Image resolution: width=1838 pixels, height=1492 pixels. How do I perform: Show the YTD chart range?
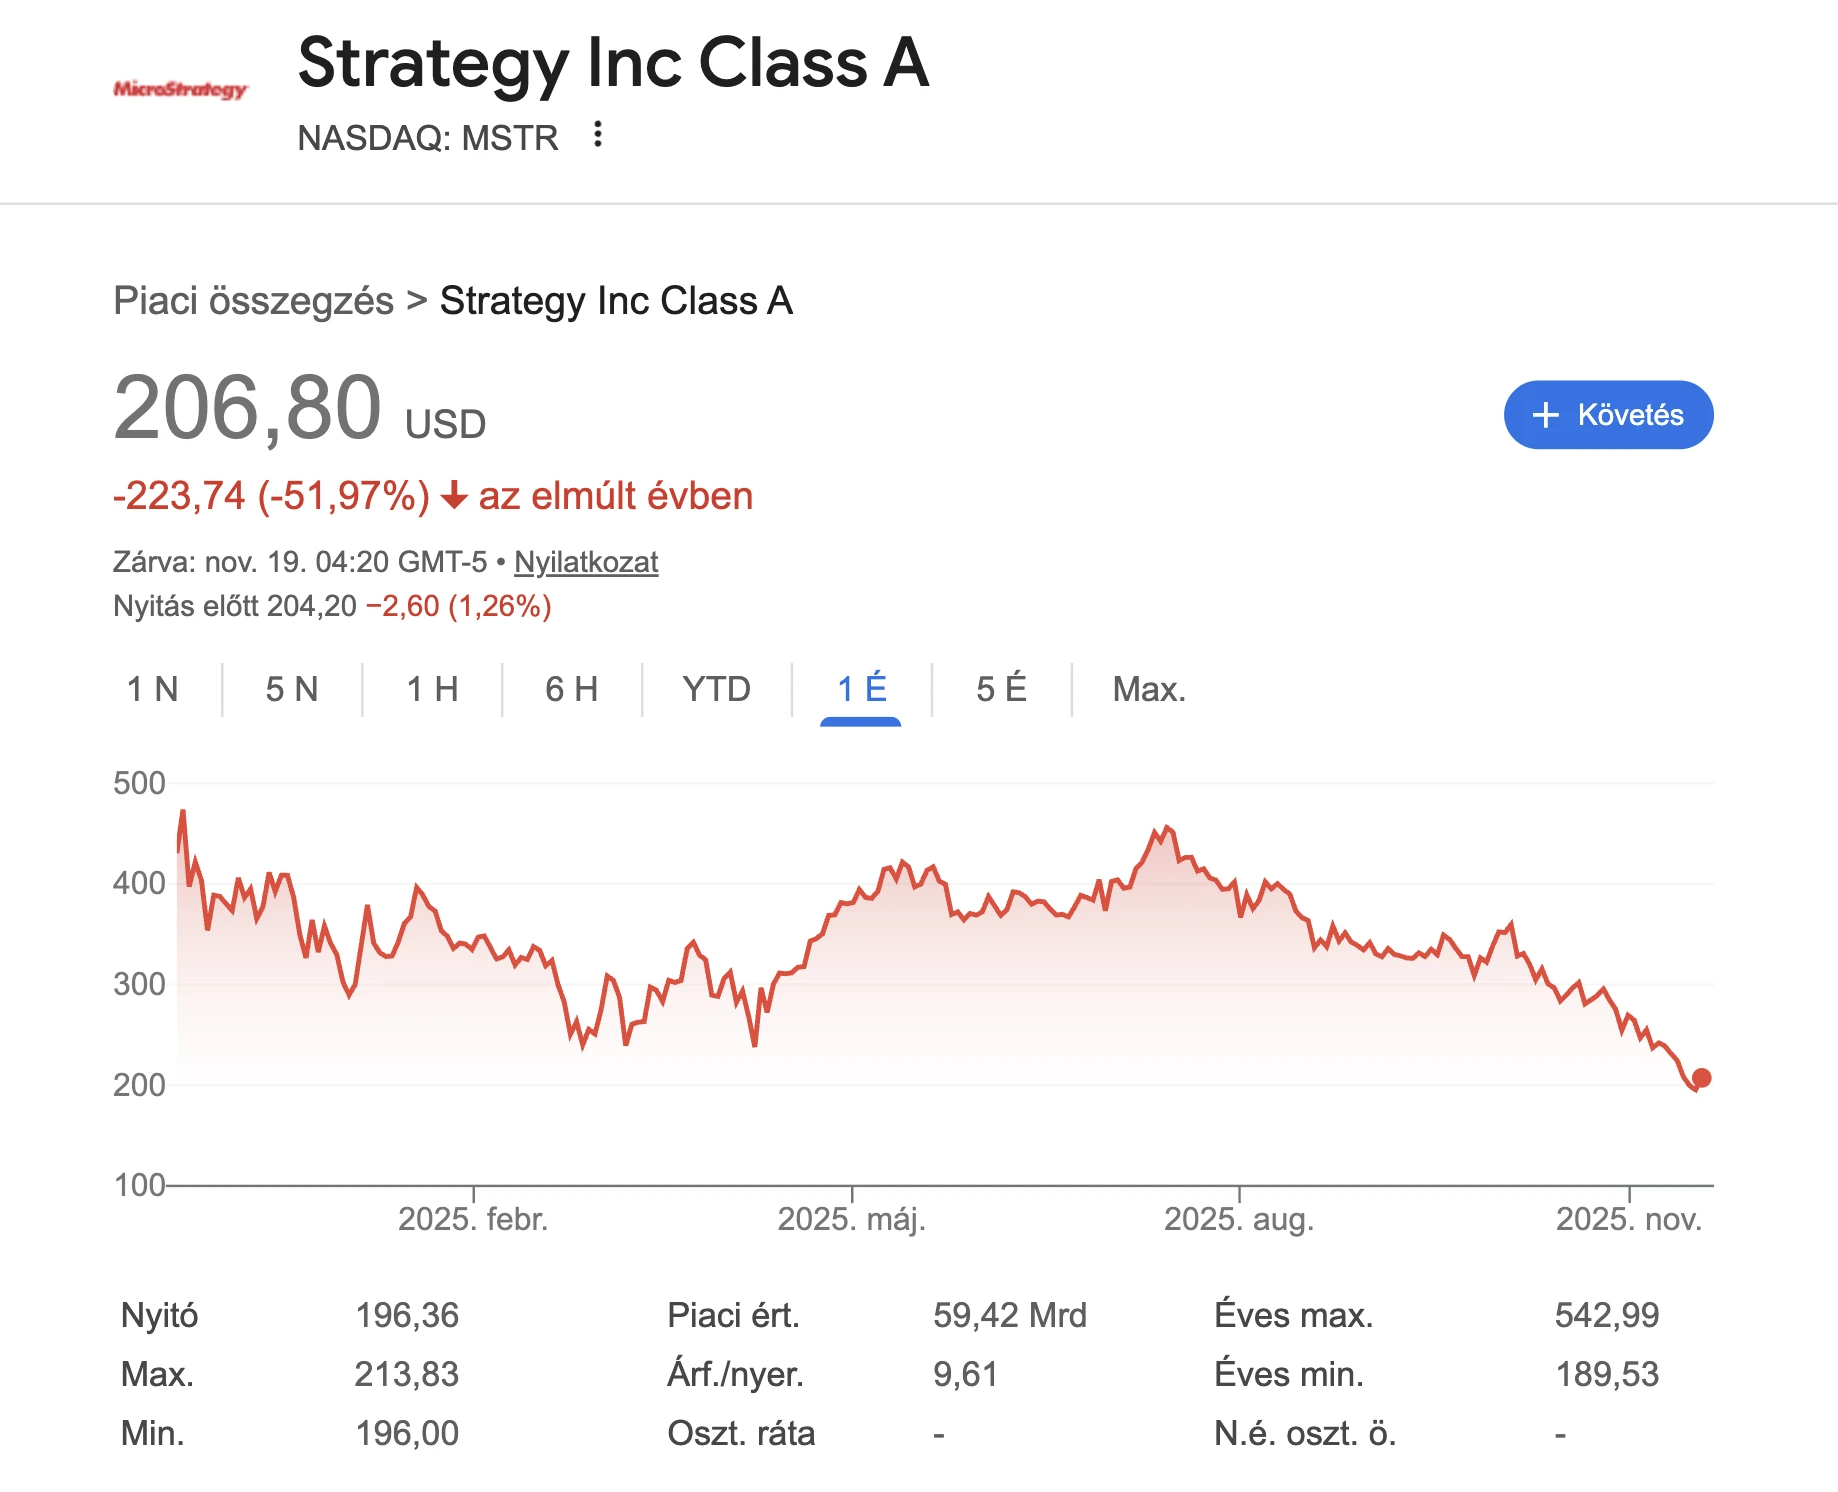click(x=716, y=689)
